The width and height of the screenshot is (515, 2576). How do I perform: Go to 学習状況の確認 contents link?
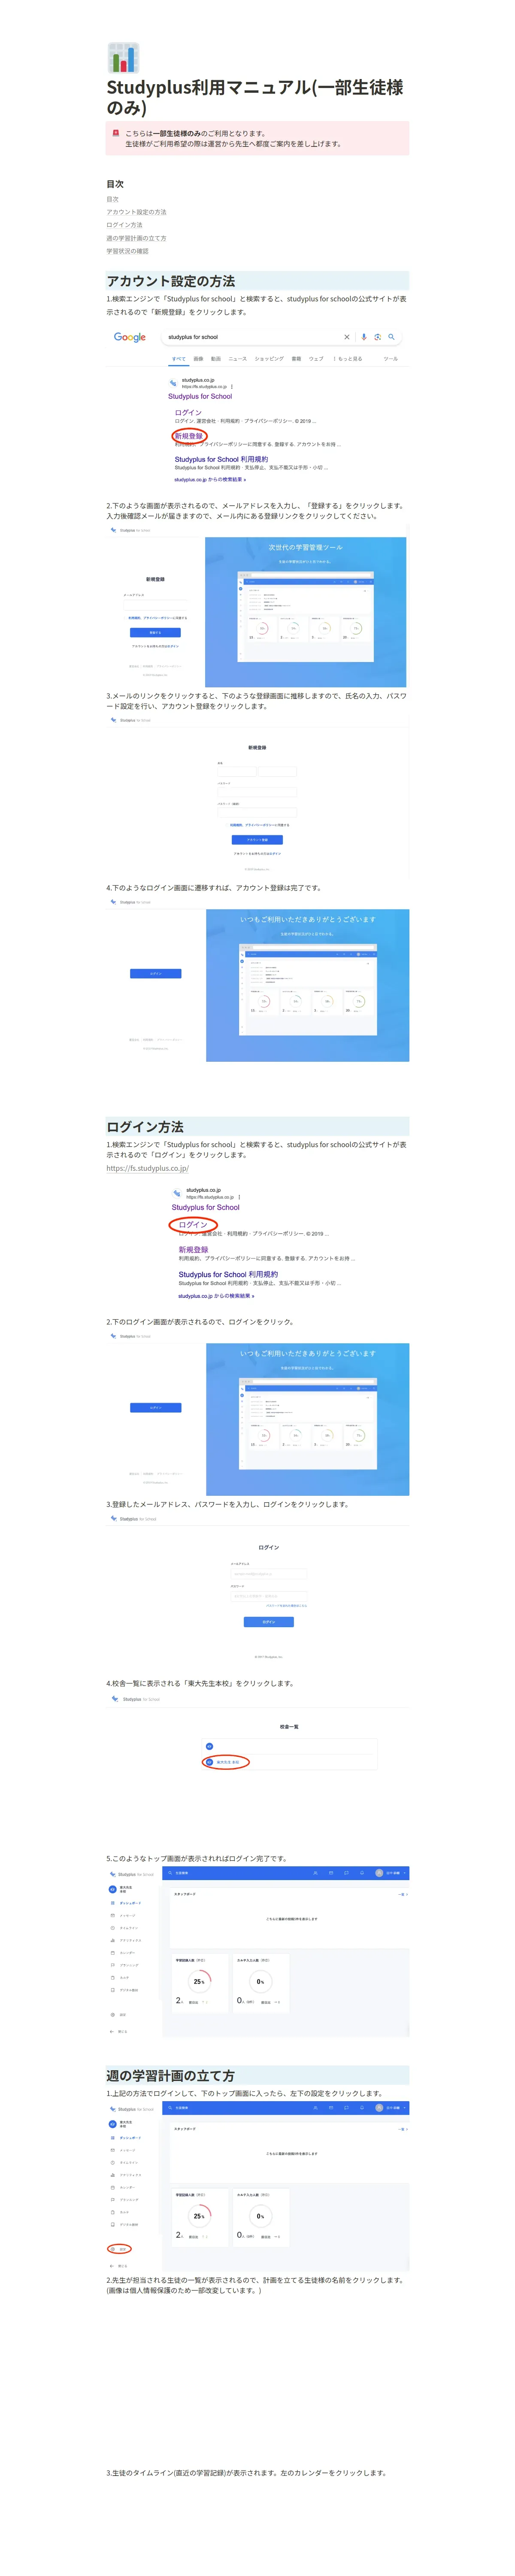pos(127,251)
